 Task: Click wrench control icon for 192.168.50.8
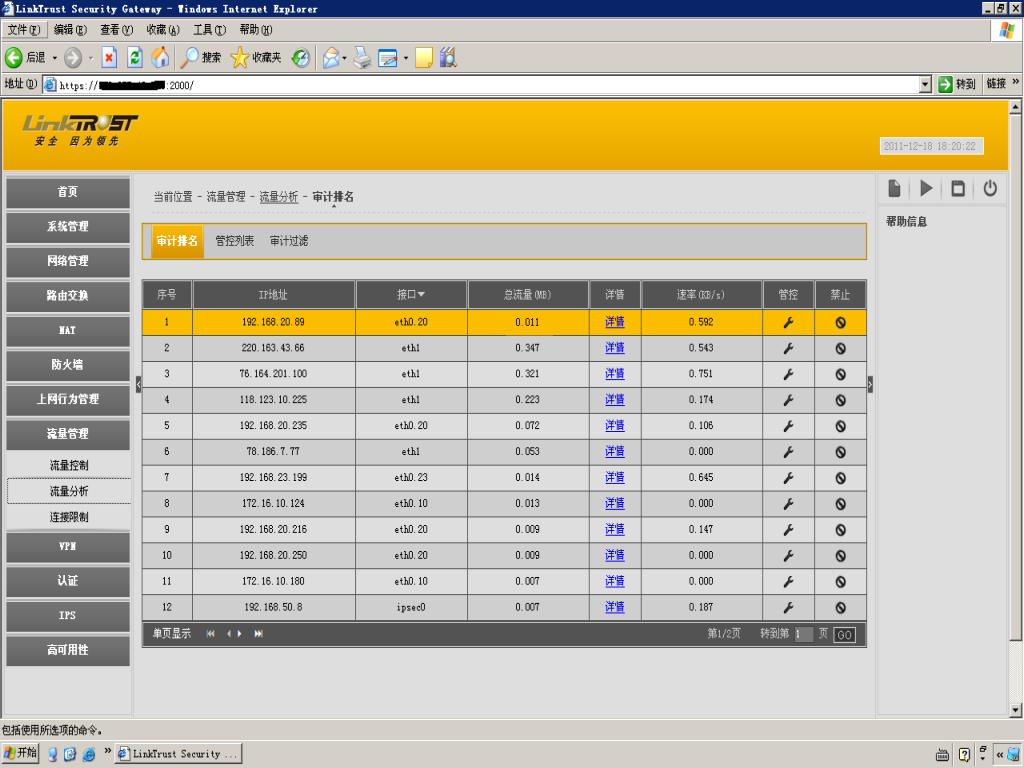click(x=788, y=607)
